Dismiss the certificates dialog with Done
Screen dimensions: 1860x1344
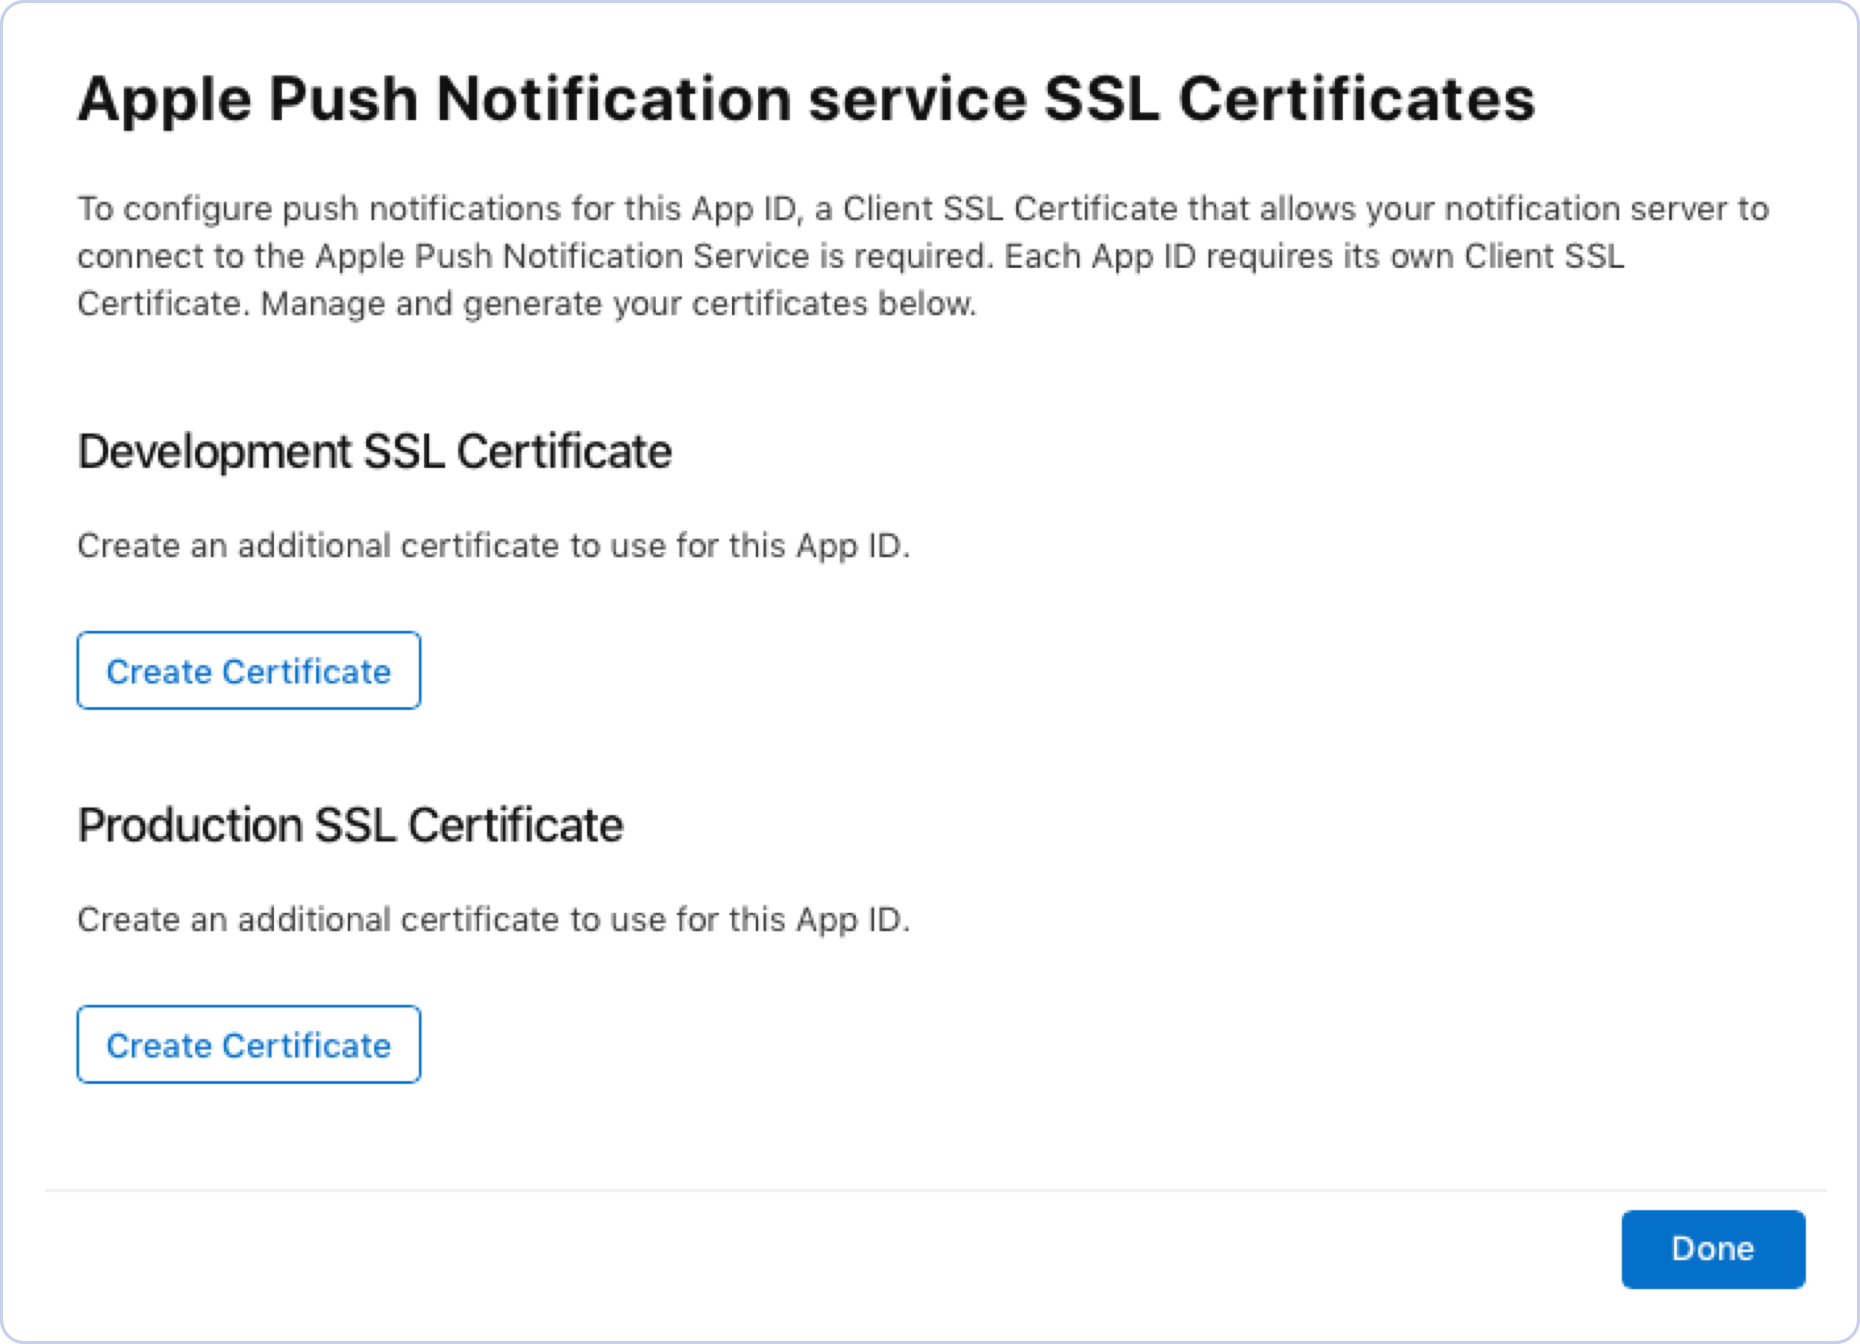(1712, 1249)
